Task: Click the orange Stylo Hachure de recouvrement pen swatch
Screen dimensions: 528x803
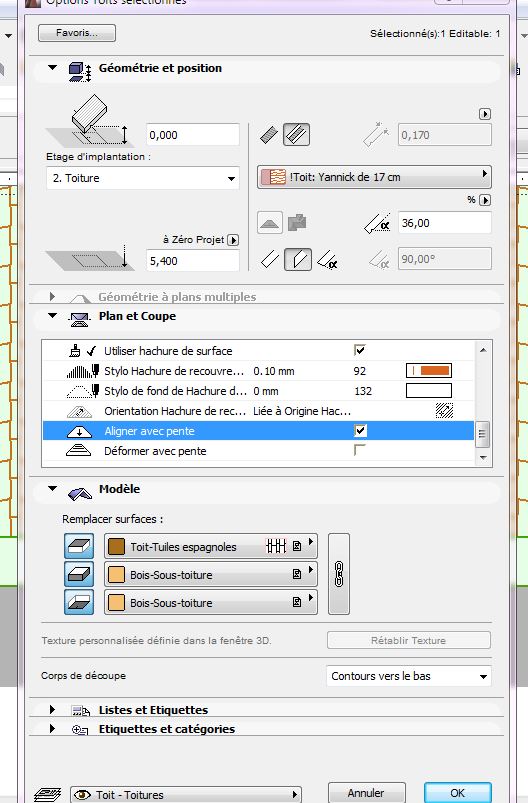Action: point(429,370)
